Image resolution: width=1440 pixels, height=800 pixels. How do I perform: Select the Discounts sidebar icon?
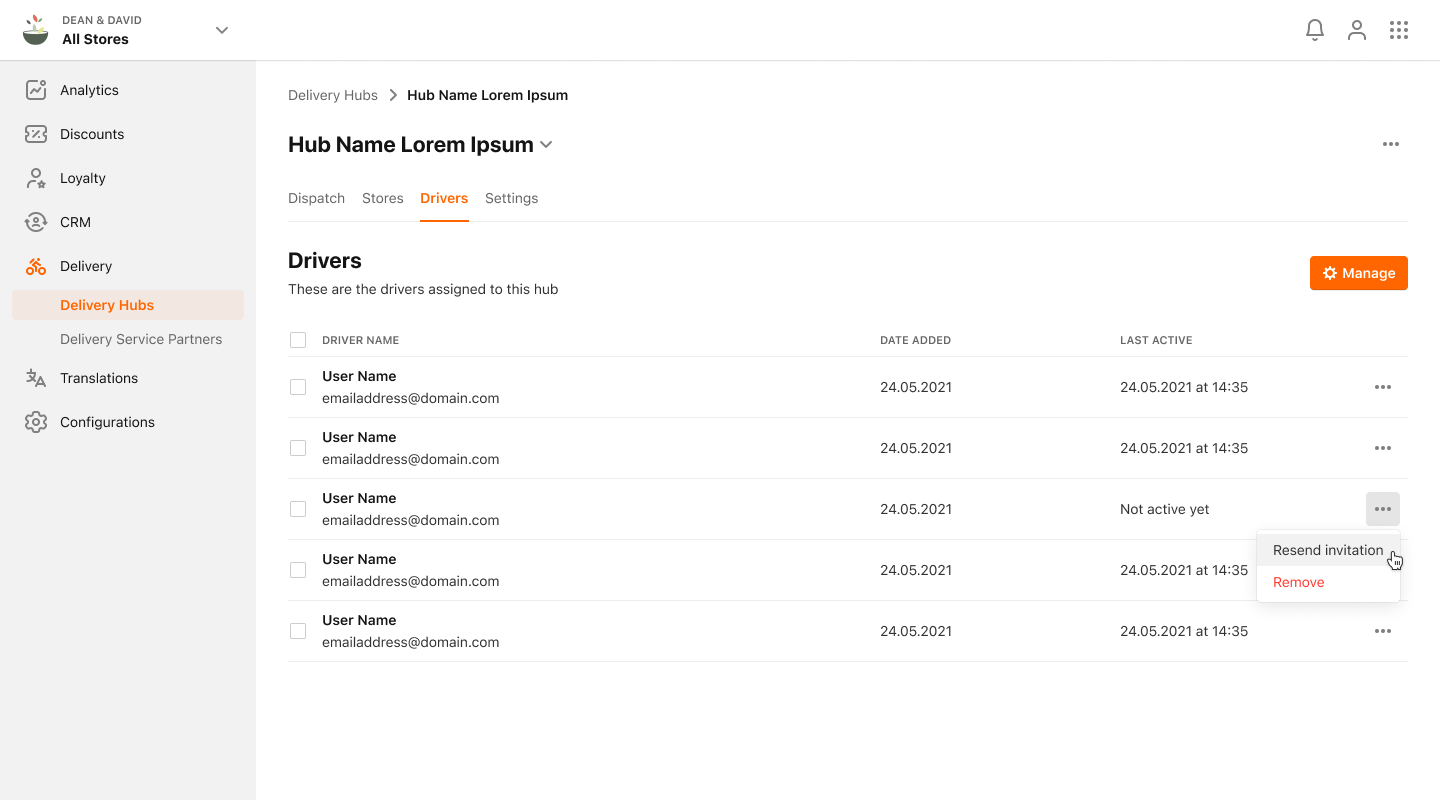pyautogui.click(x=36, y=133)
